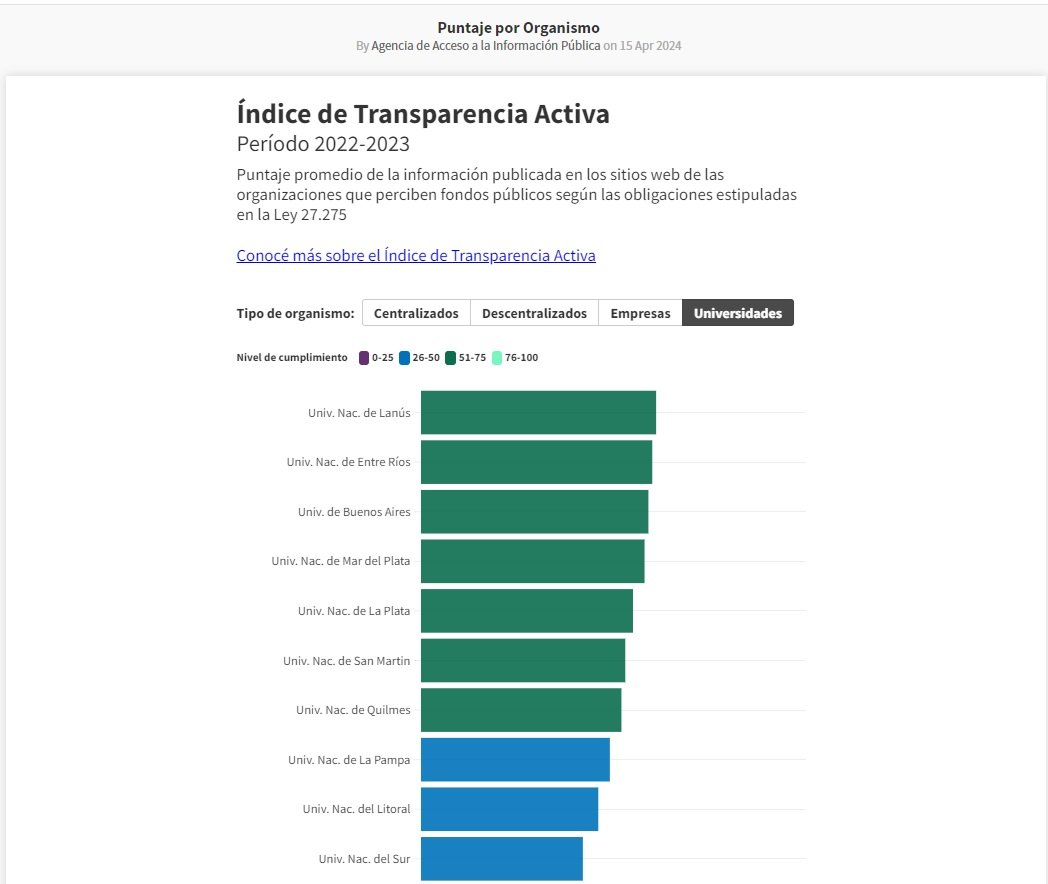
Task: Select the Univ. Nac. de Entre Ríos bar
Action: point(536,462)
